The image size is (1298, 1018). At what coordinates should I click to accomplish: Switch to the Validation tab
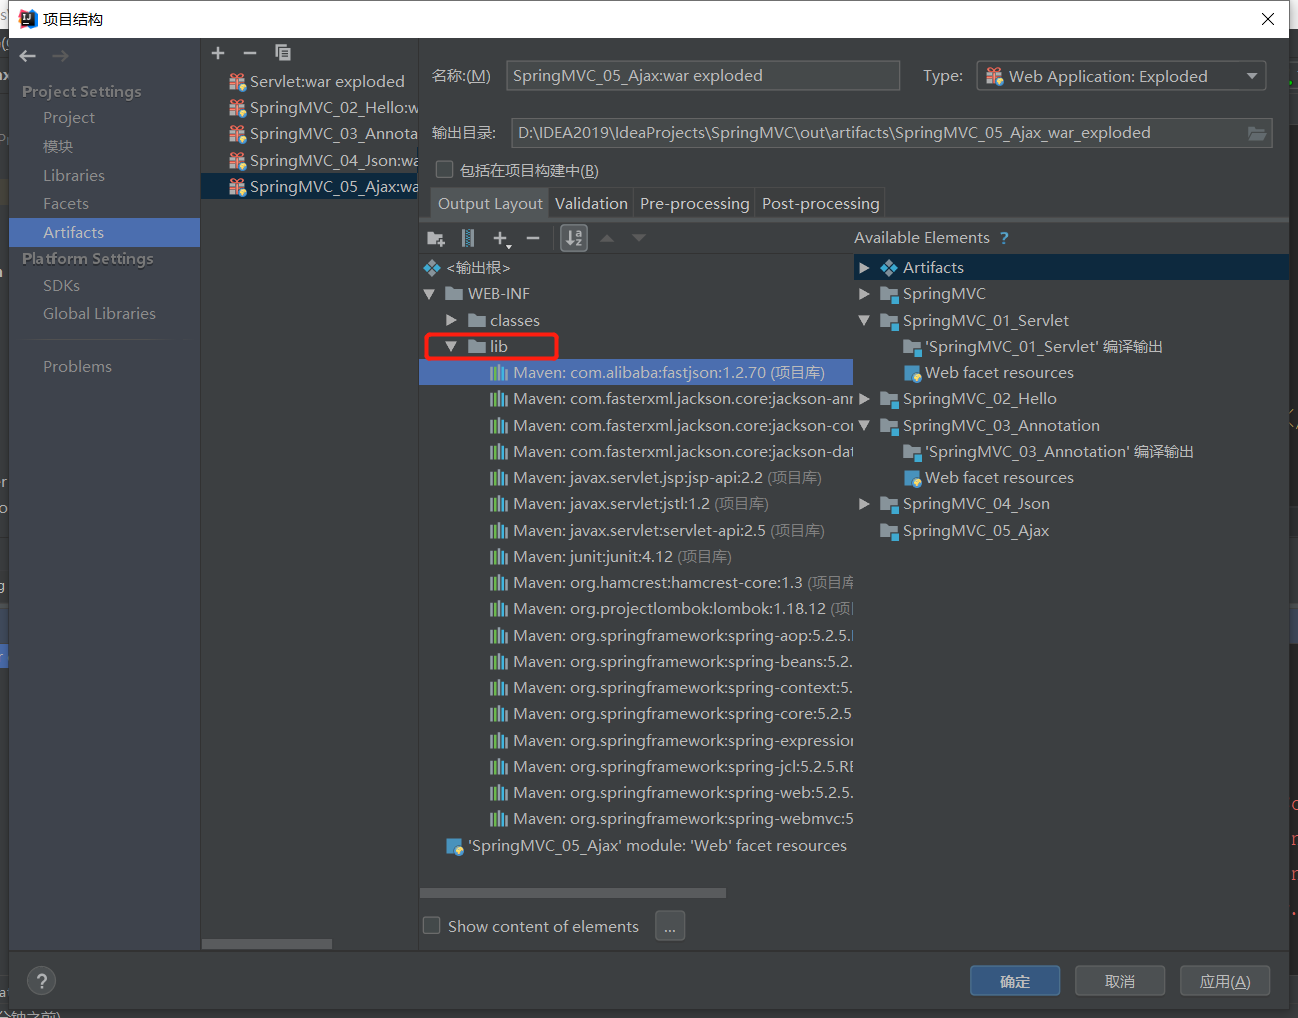point(591,204)
